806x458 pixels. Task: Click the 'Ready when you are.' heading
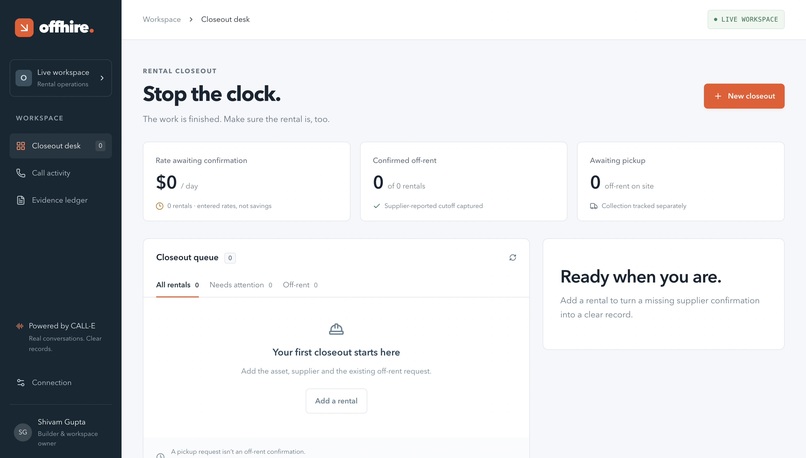pyautogui.click(x=640, y=277)
